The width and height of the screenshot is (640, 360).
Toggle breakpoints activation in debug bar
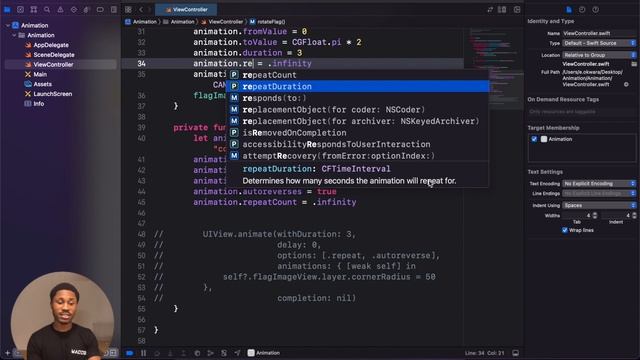129,353
